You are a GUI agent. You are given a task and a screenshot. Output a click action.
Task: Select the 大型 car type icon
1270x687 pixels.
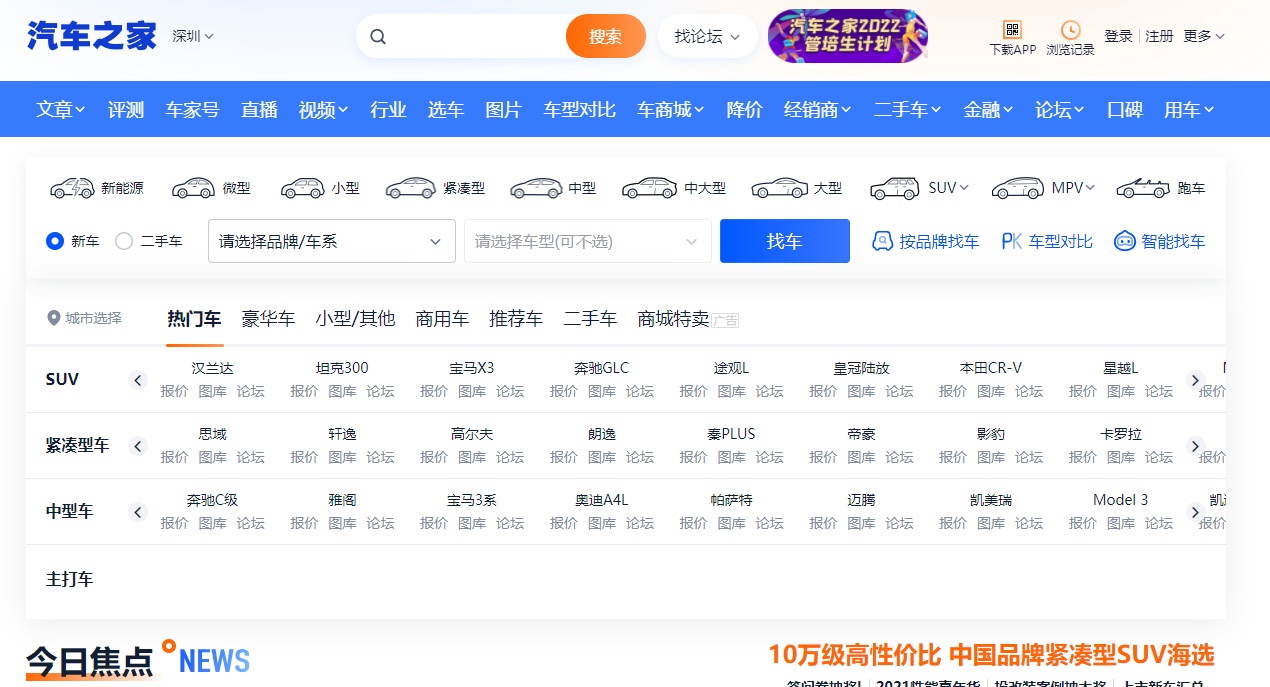click(779, 188)
